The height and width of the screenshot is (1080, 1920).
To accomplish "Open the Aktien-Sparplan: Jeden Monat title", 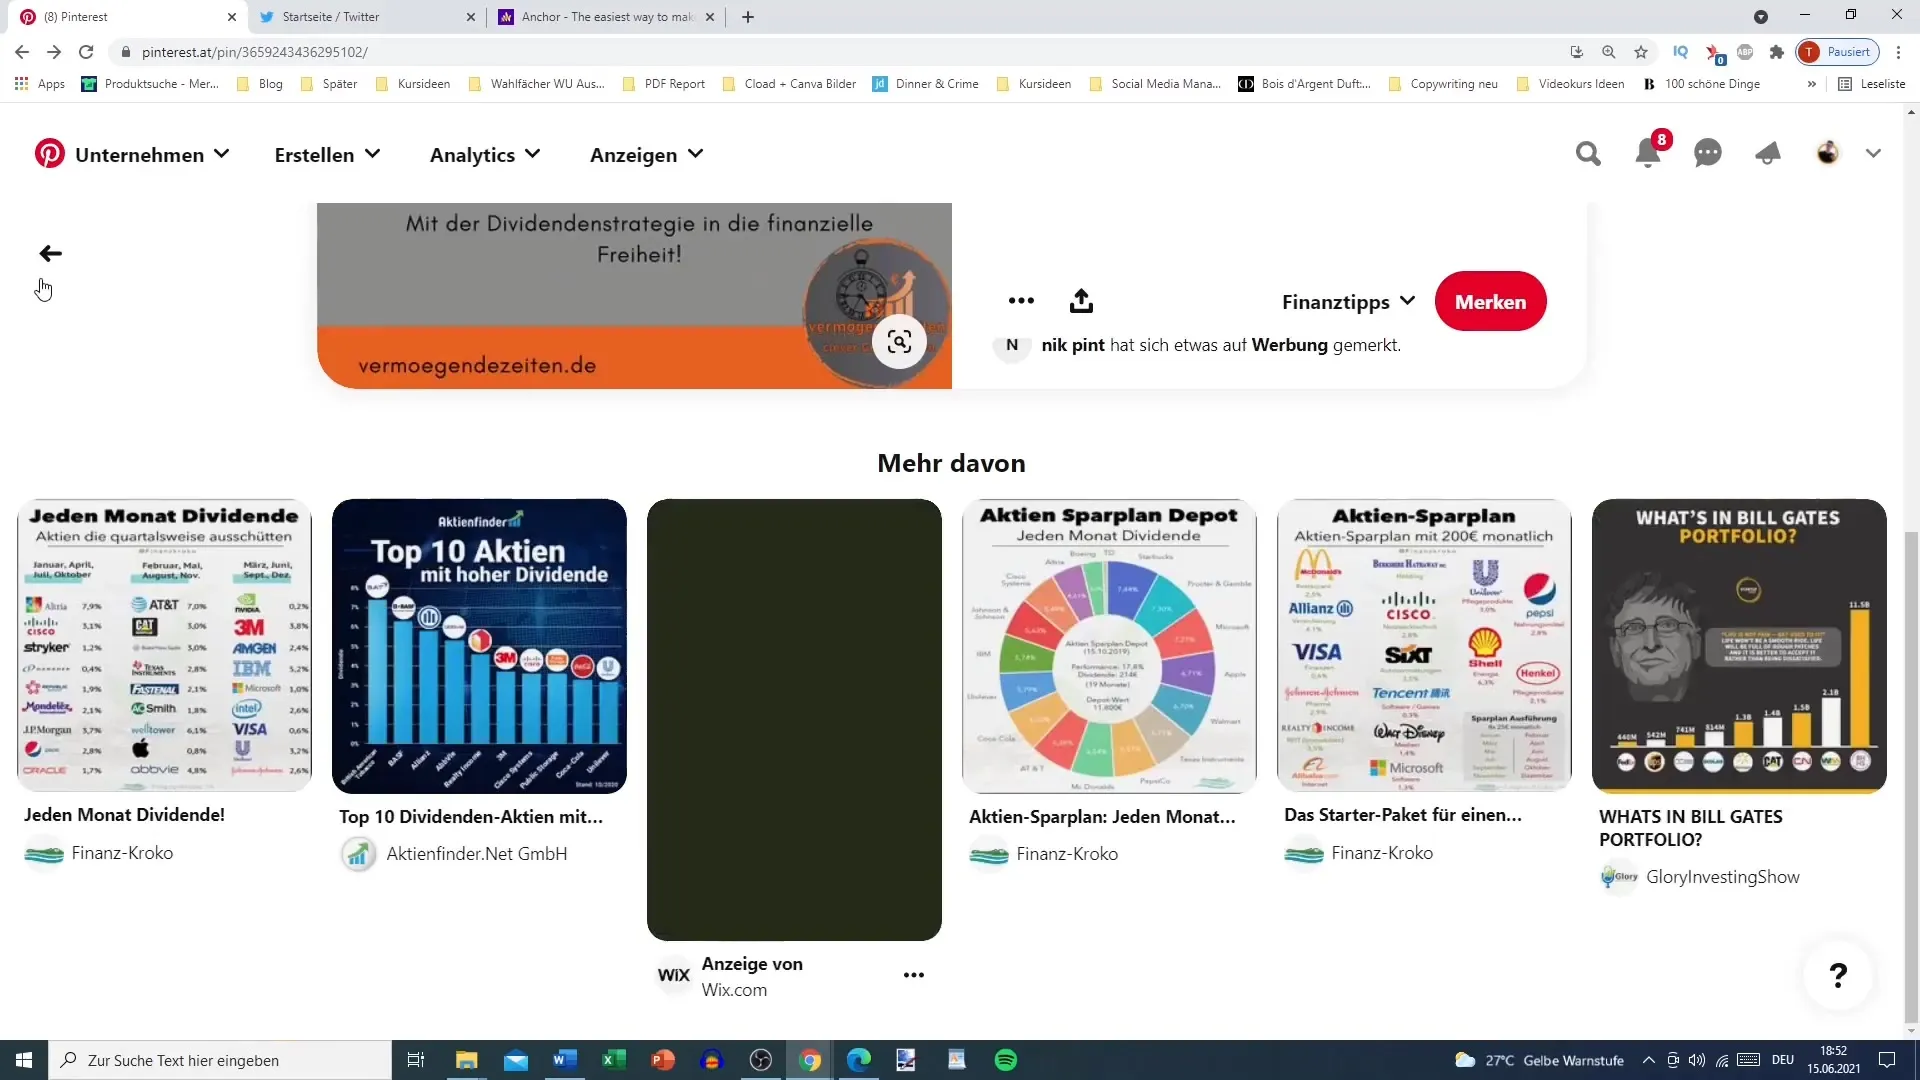I will point(1102,817).
